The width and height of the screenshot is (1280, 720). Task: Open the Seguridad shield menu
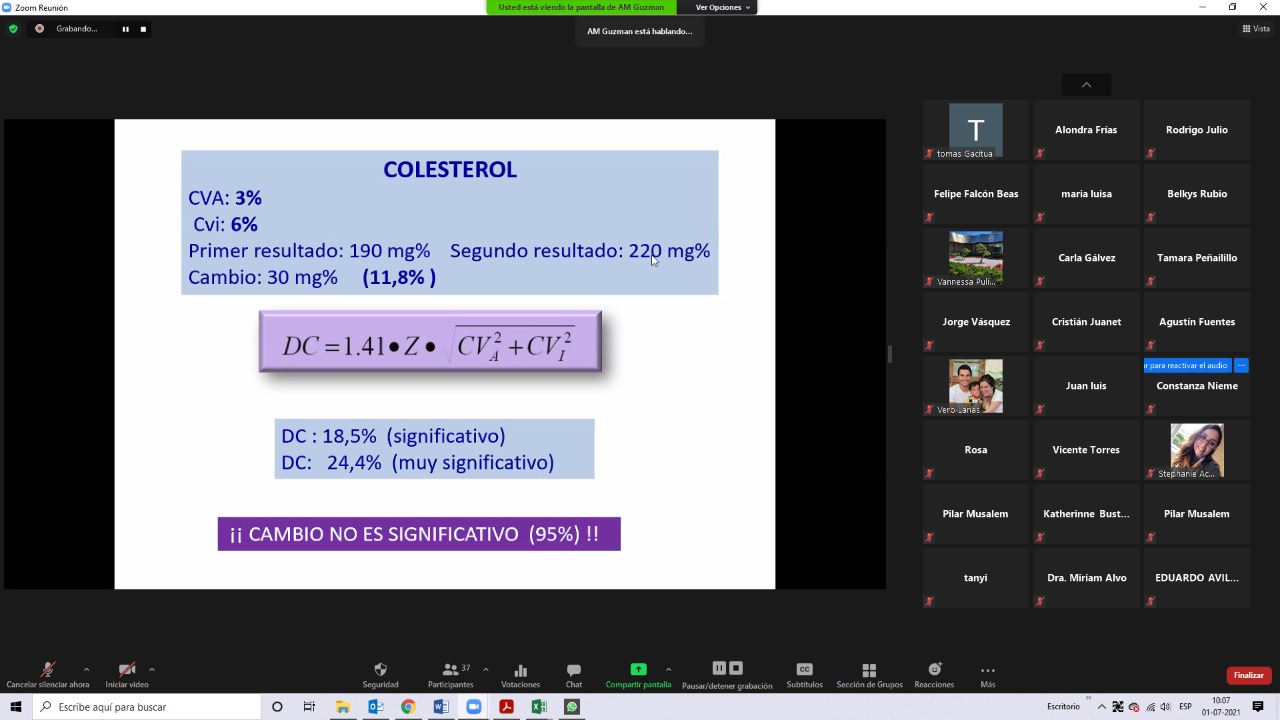(x=380, y=675)
